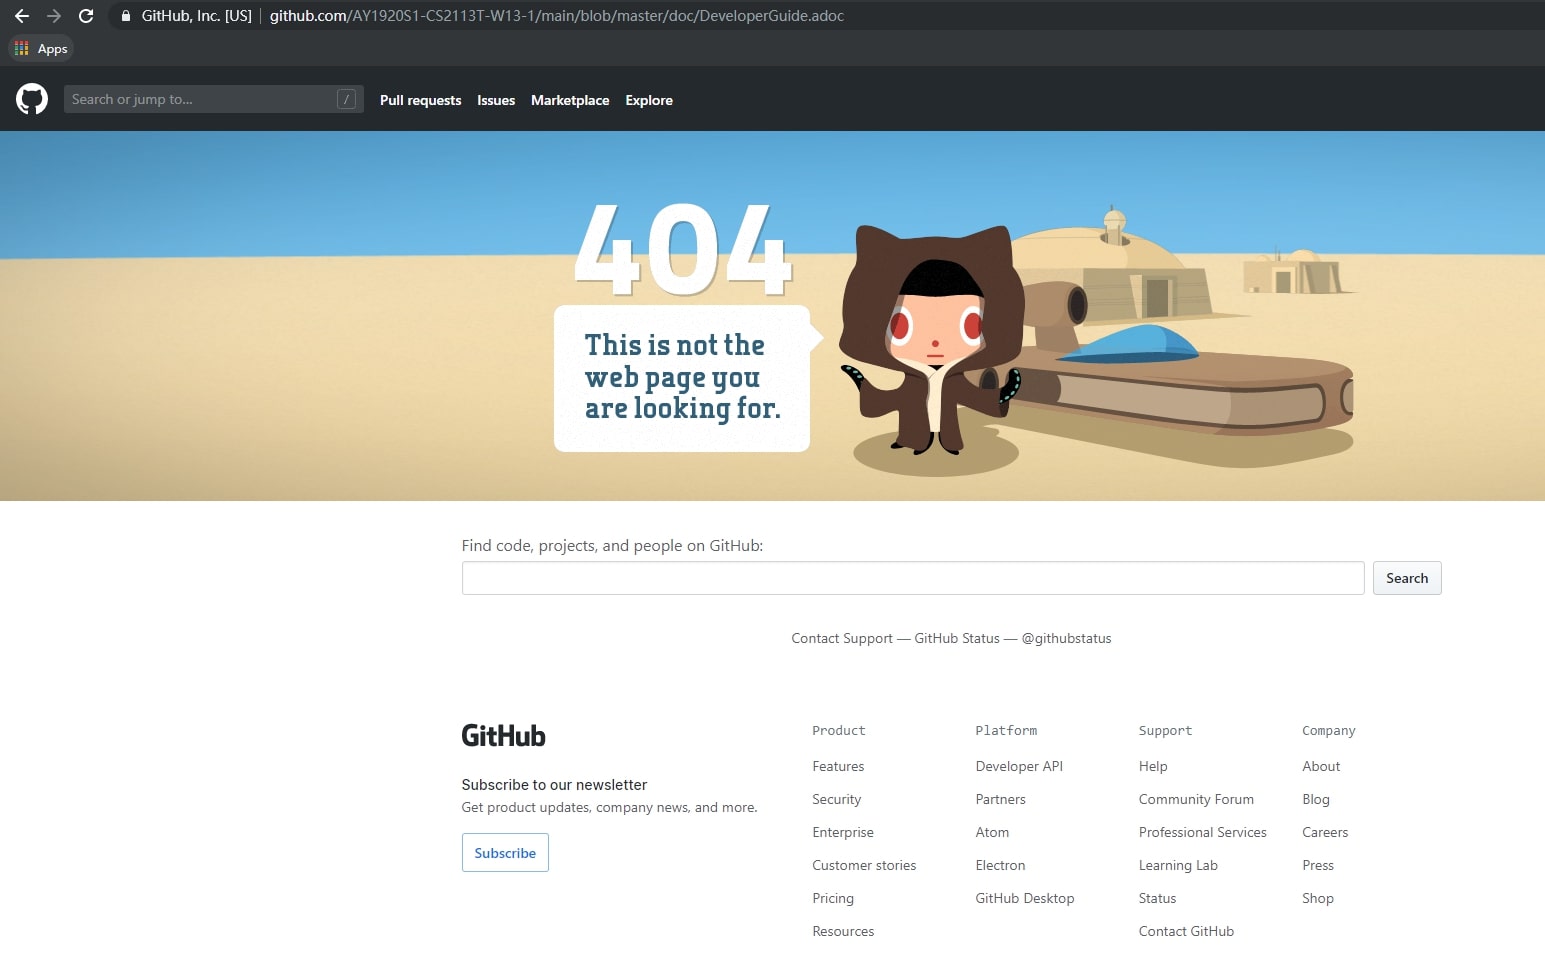Image resolution: width=1545 pixels, height=963 pixels.
Task: Open Developer API under Platform
Action: [1019, 766]
